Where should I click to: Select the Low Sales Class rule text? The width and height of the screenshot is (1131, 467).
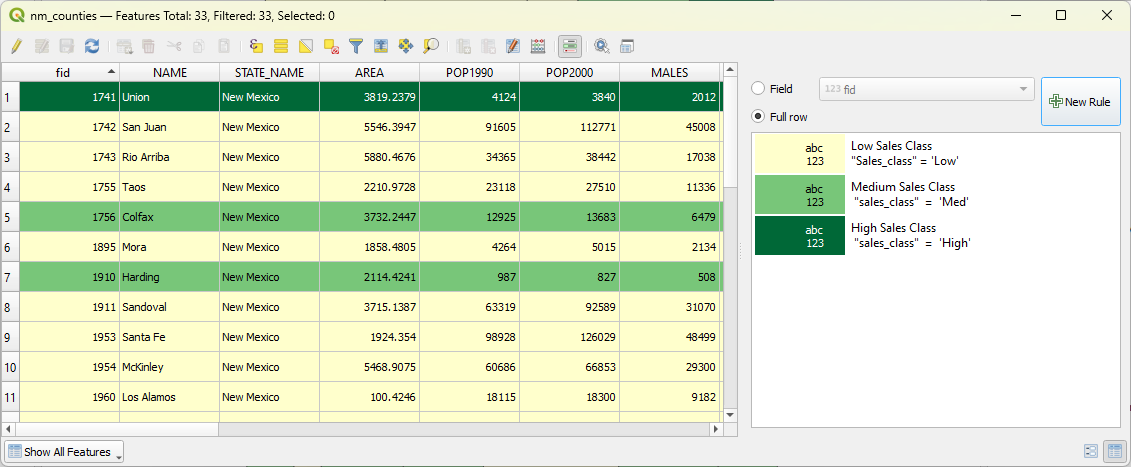(905, 154)
